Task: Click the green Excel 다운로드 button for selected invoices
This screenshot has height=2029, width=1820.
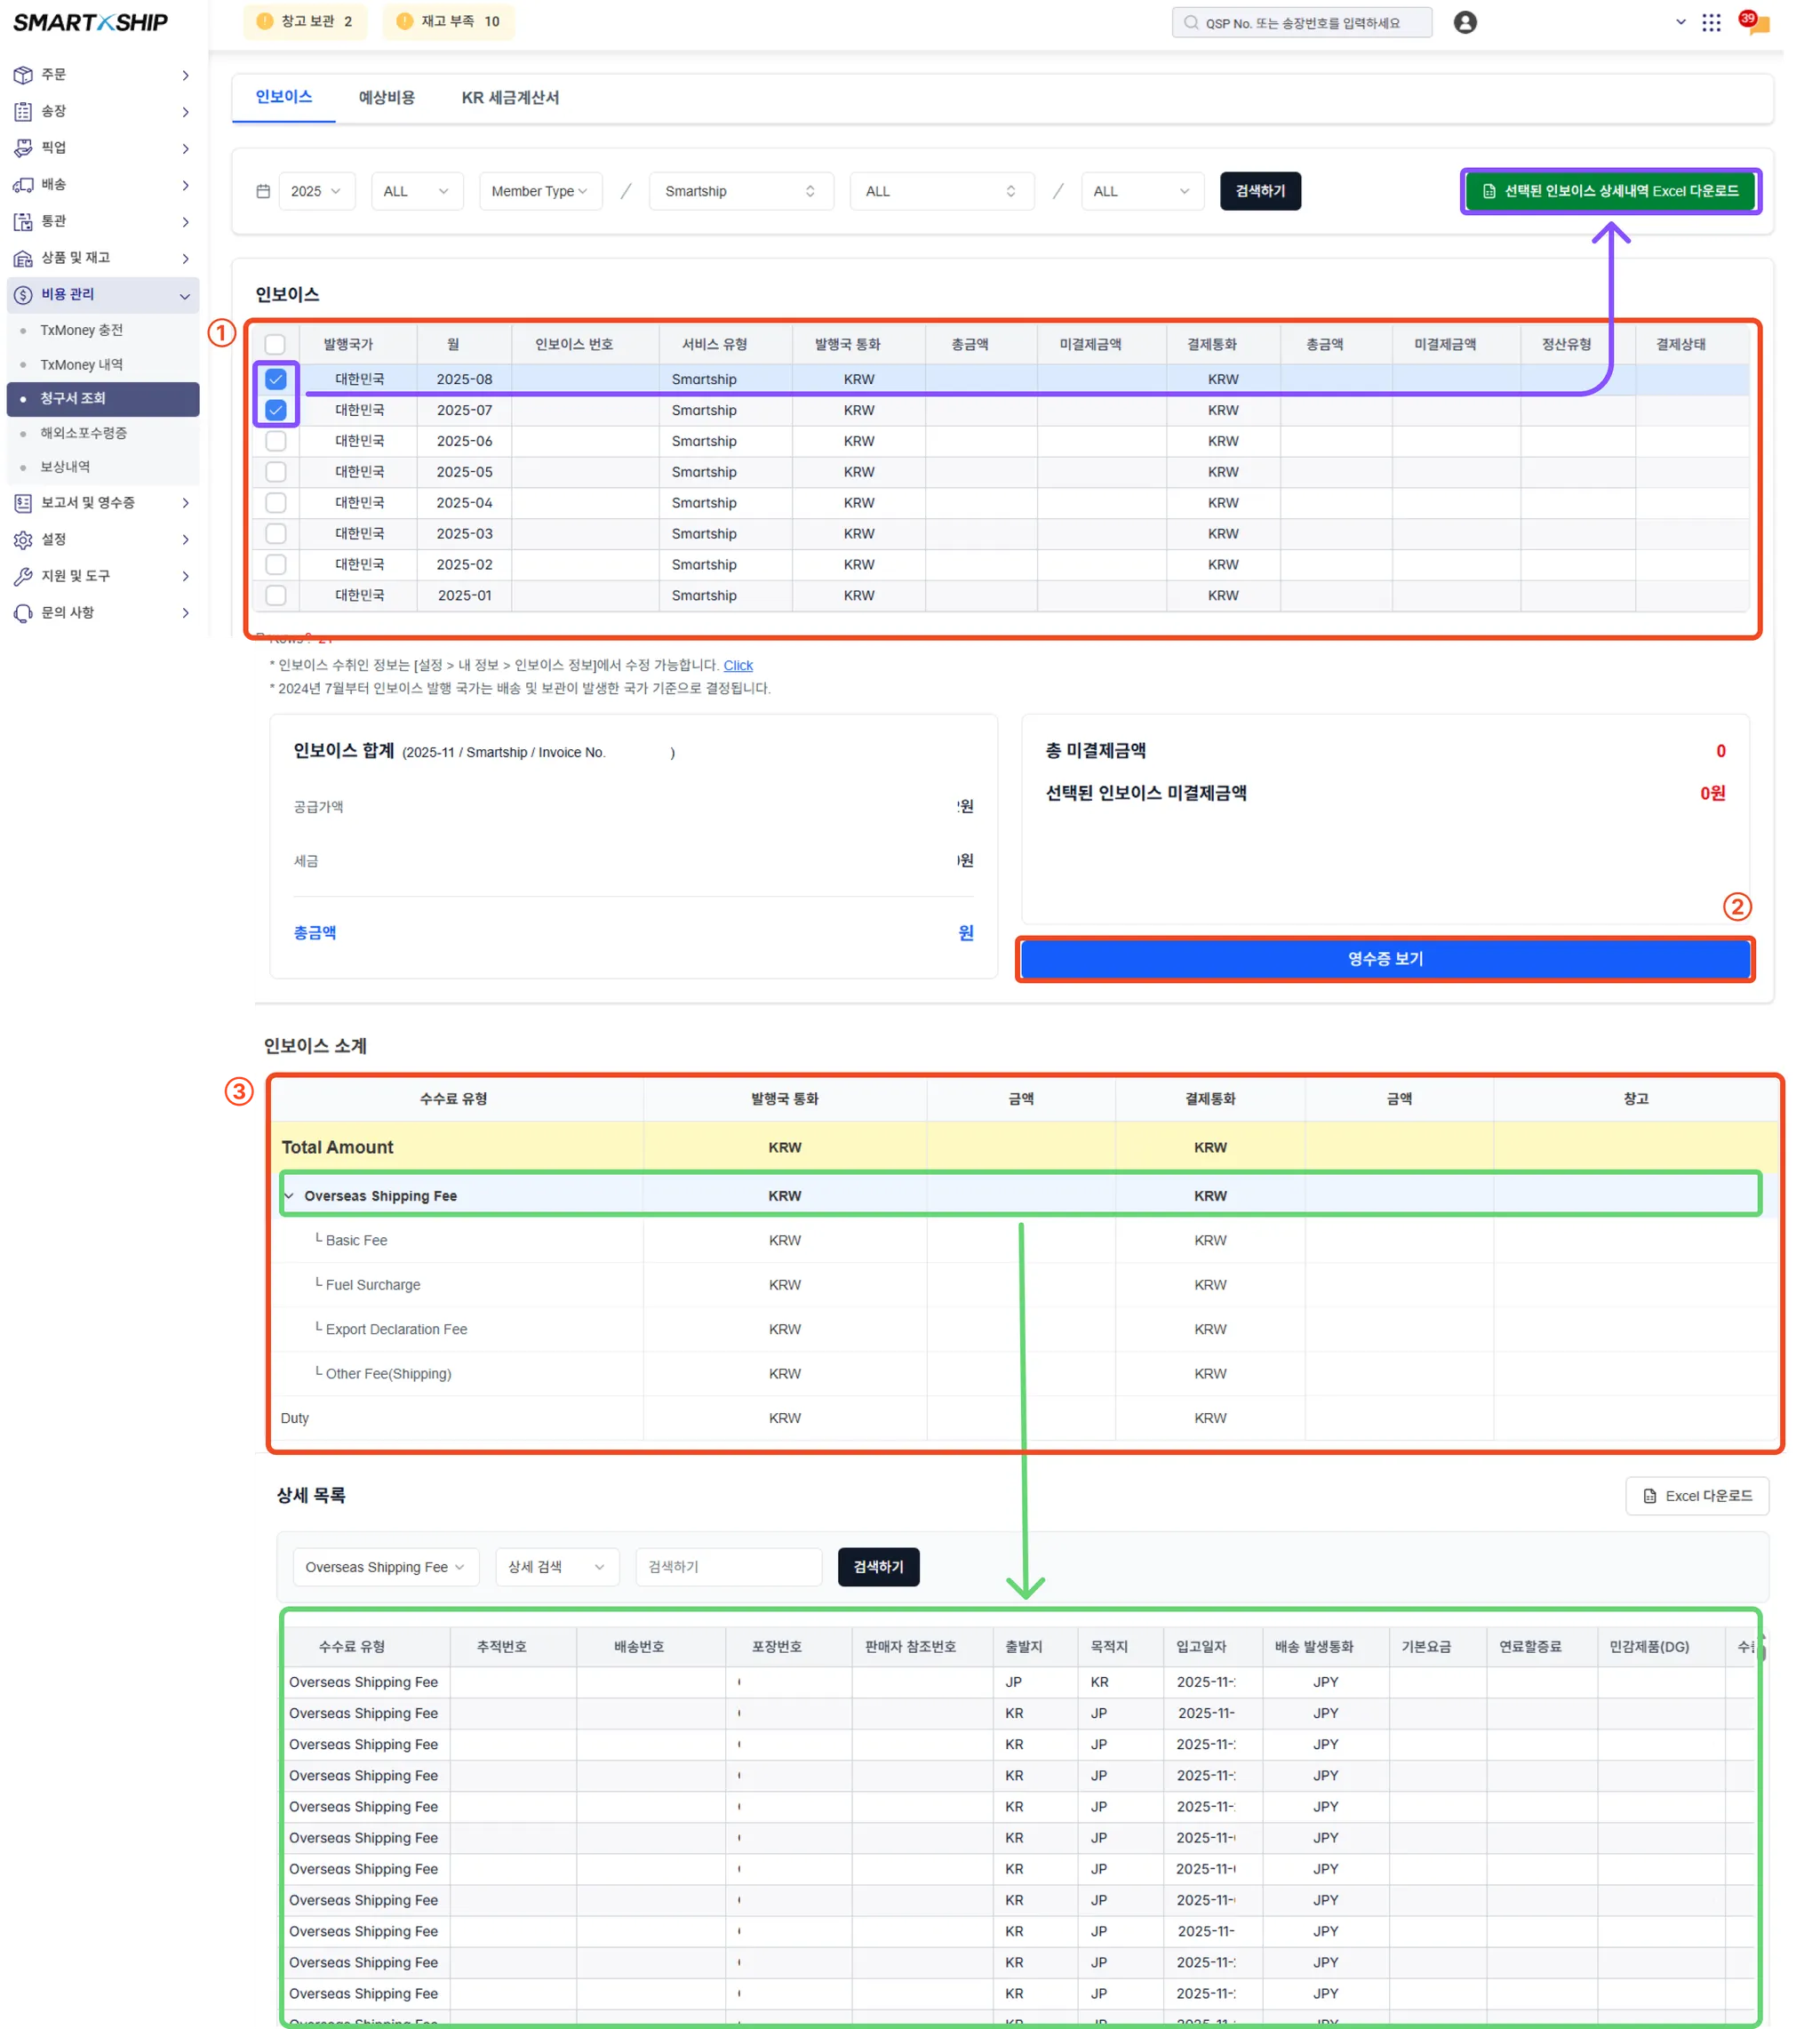Action: (1610, 191)
